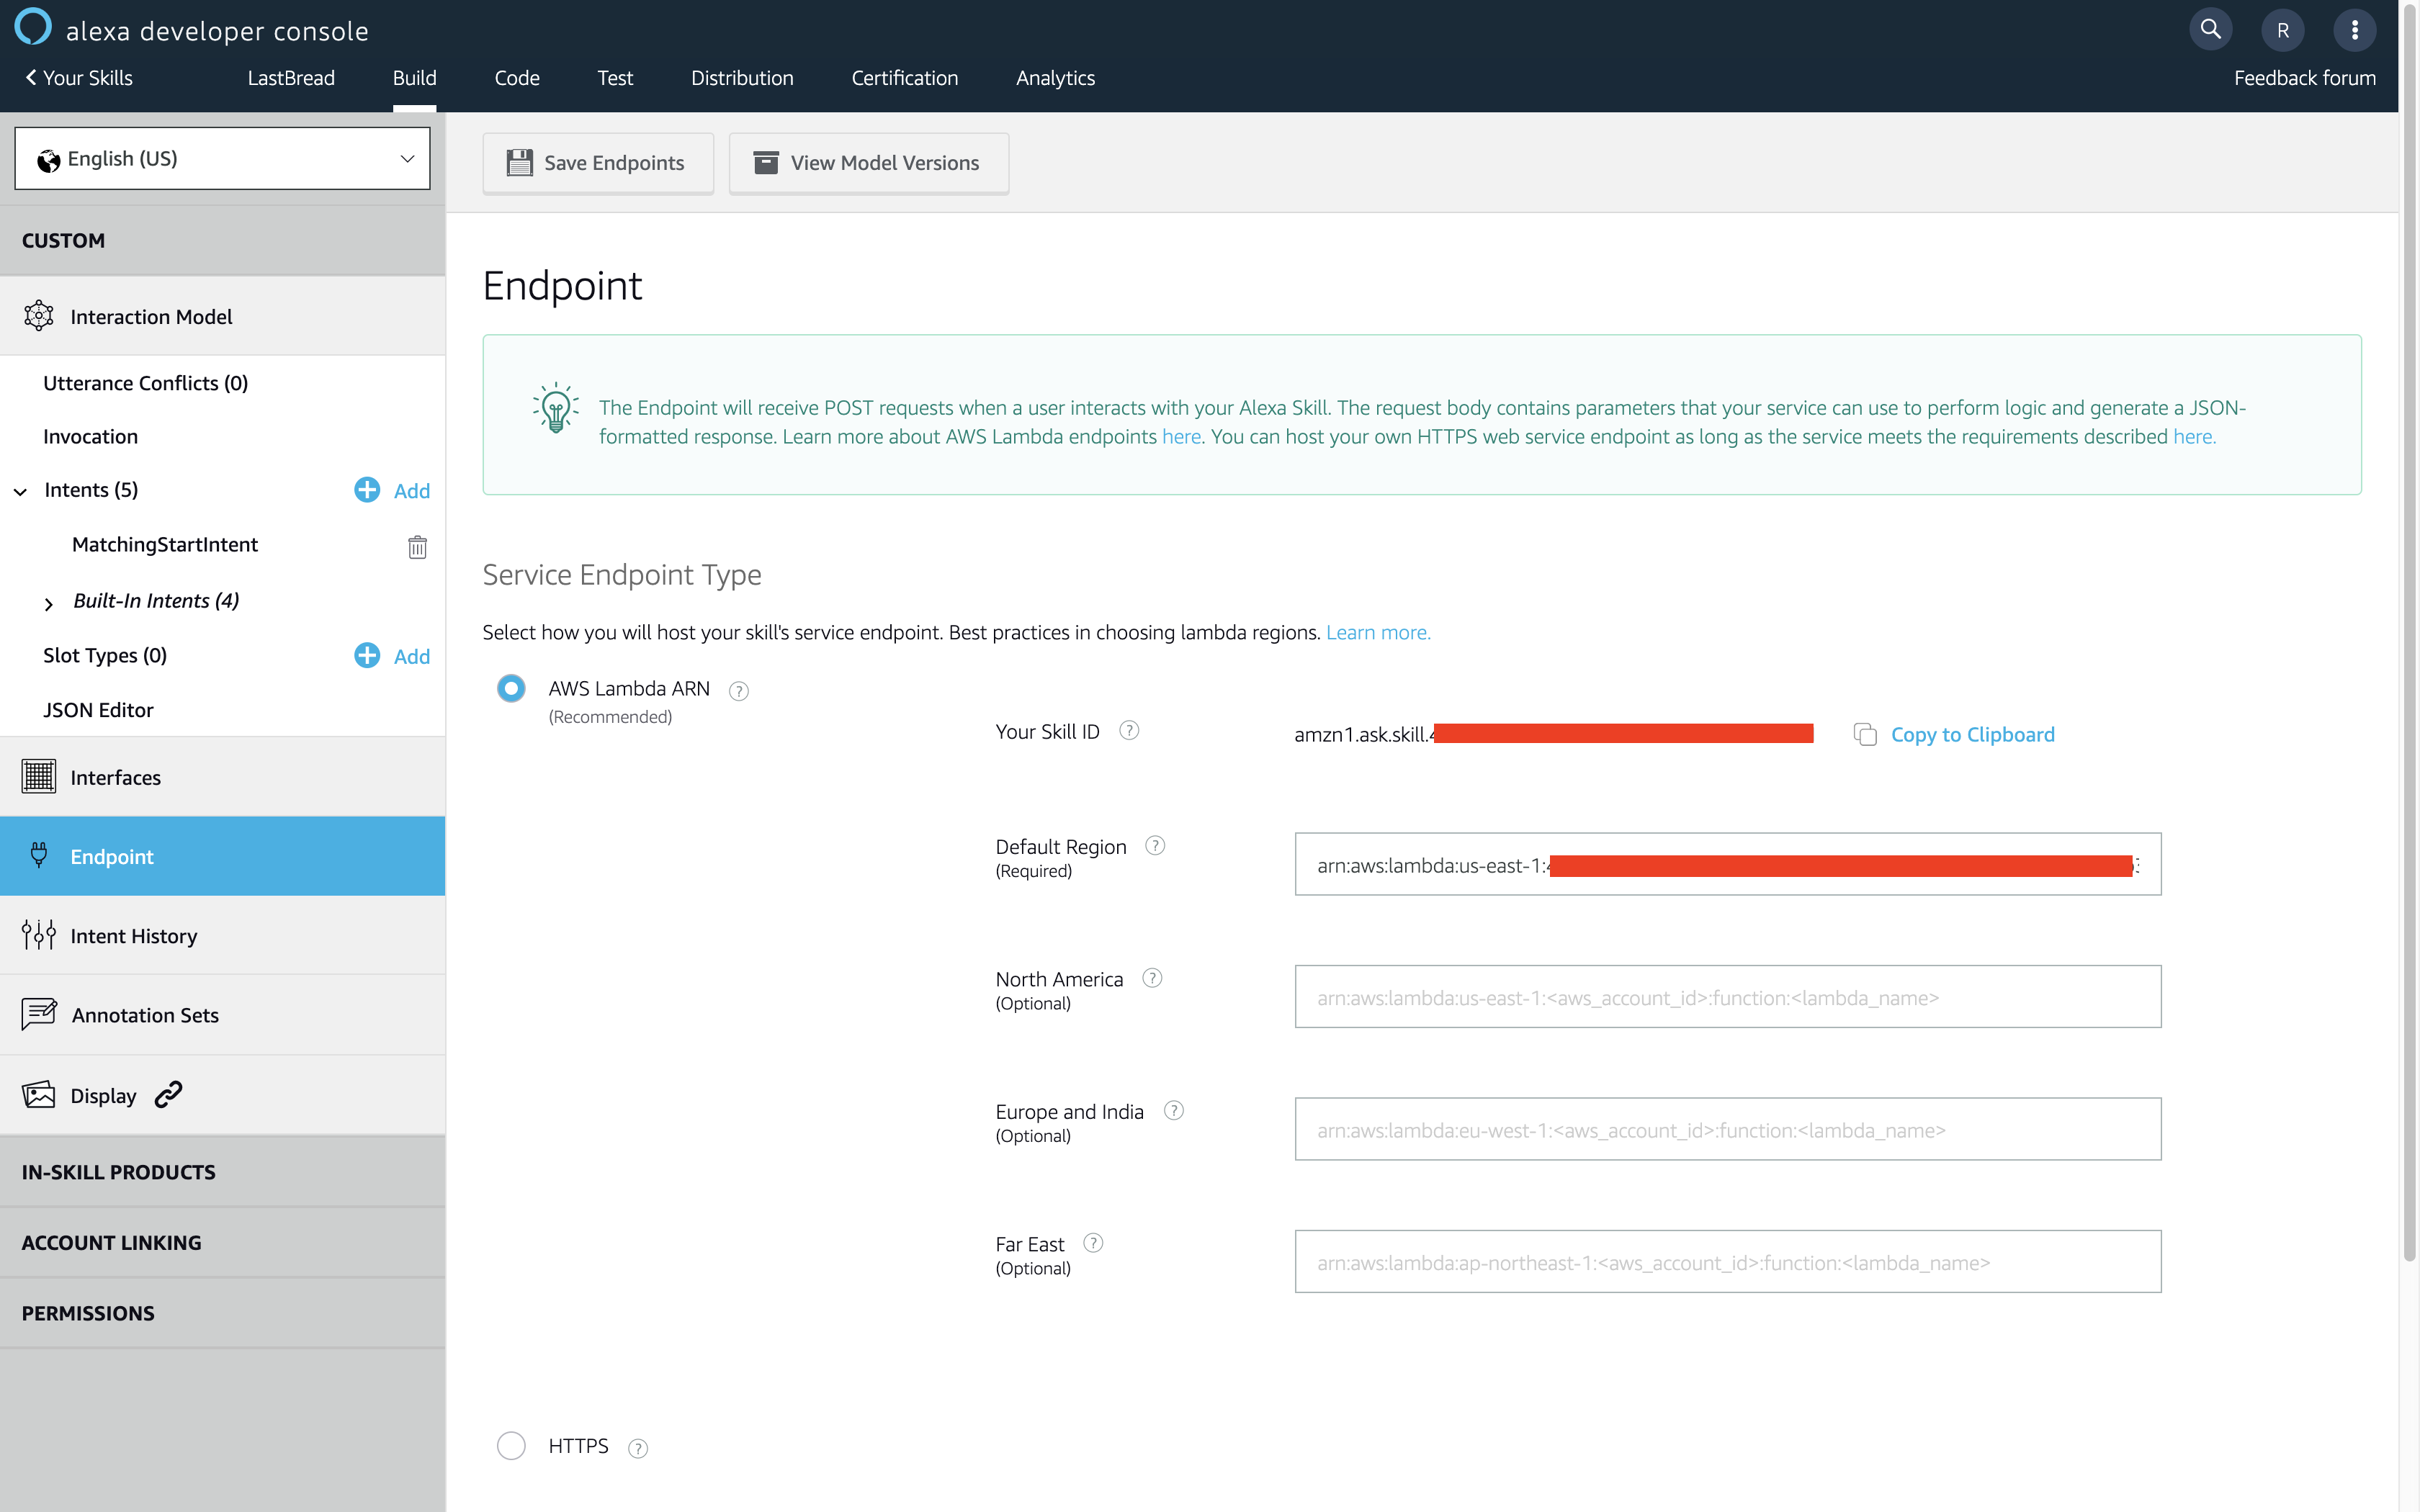Open the three-dot more options menu

point(2354,30)
